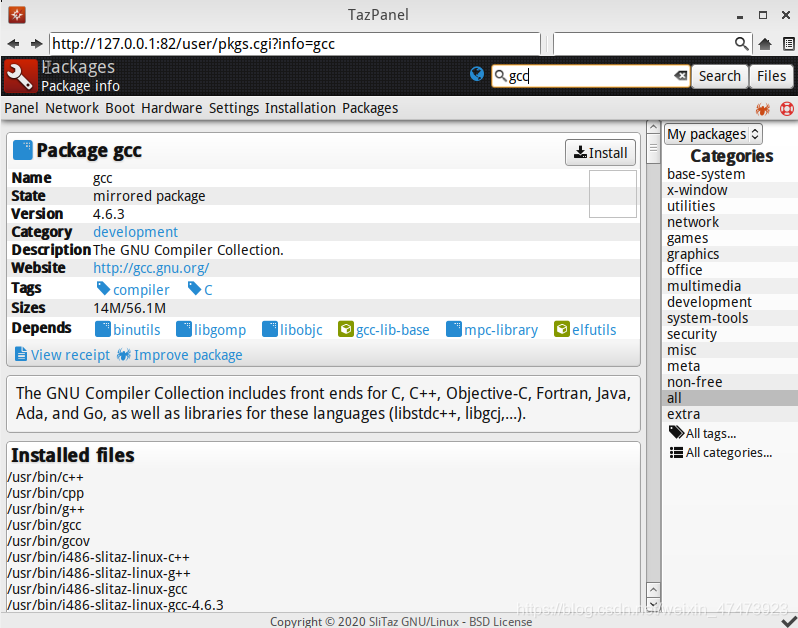This screenshot has height=628, width=798.
Task: Open the http://gcc.gnu.org/ website link
Action: 151,268
